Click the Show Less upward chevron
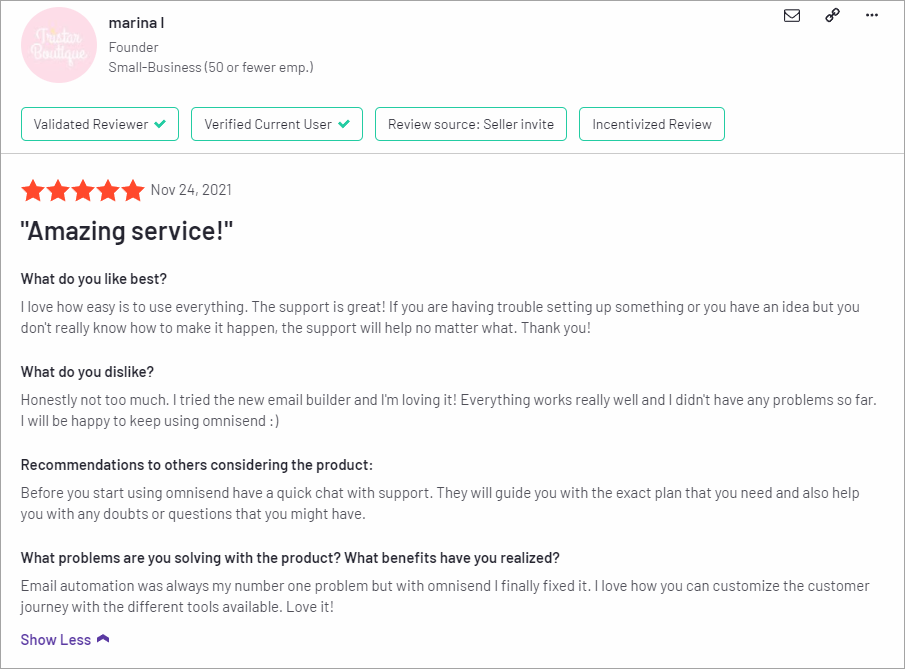Viewport: 905px width, 669px height. pyautogui.click(x=103, y=639)
